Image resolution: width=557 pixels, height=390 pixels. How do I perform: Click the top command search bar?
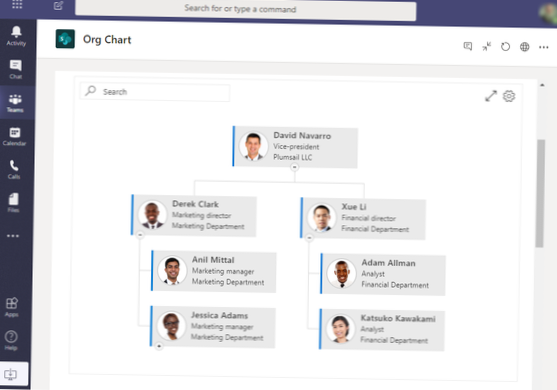coord(245,10)
